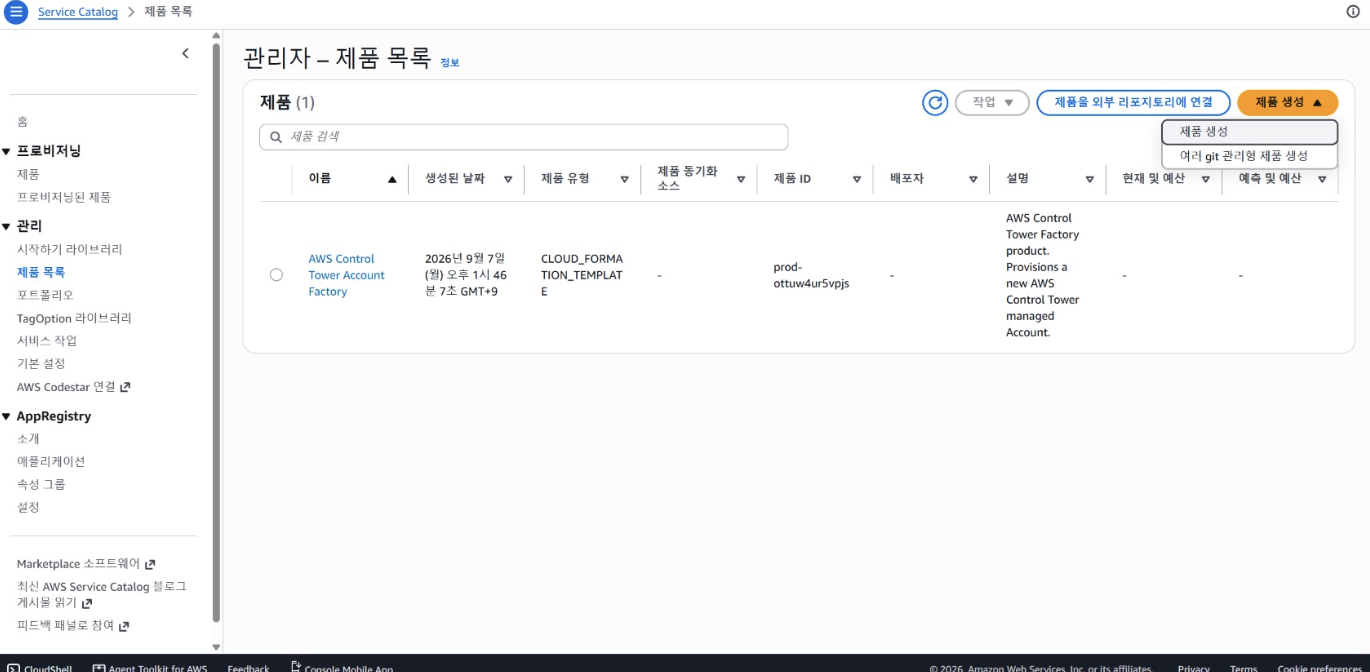Collapse the sidebar with the chevron arrow

[185, 54]
